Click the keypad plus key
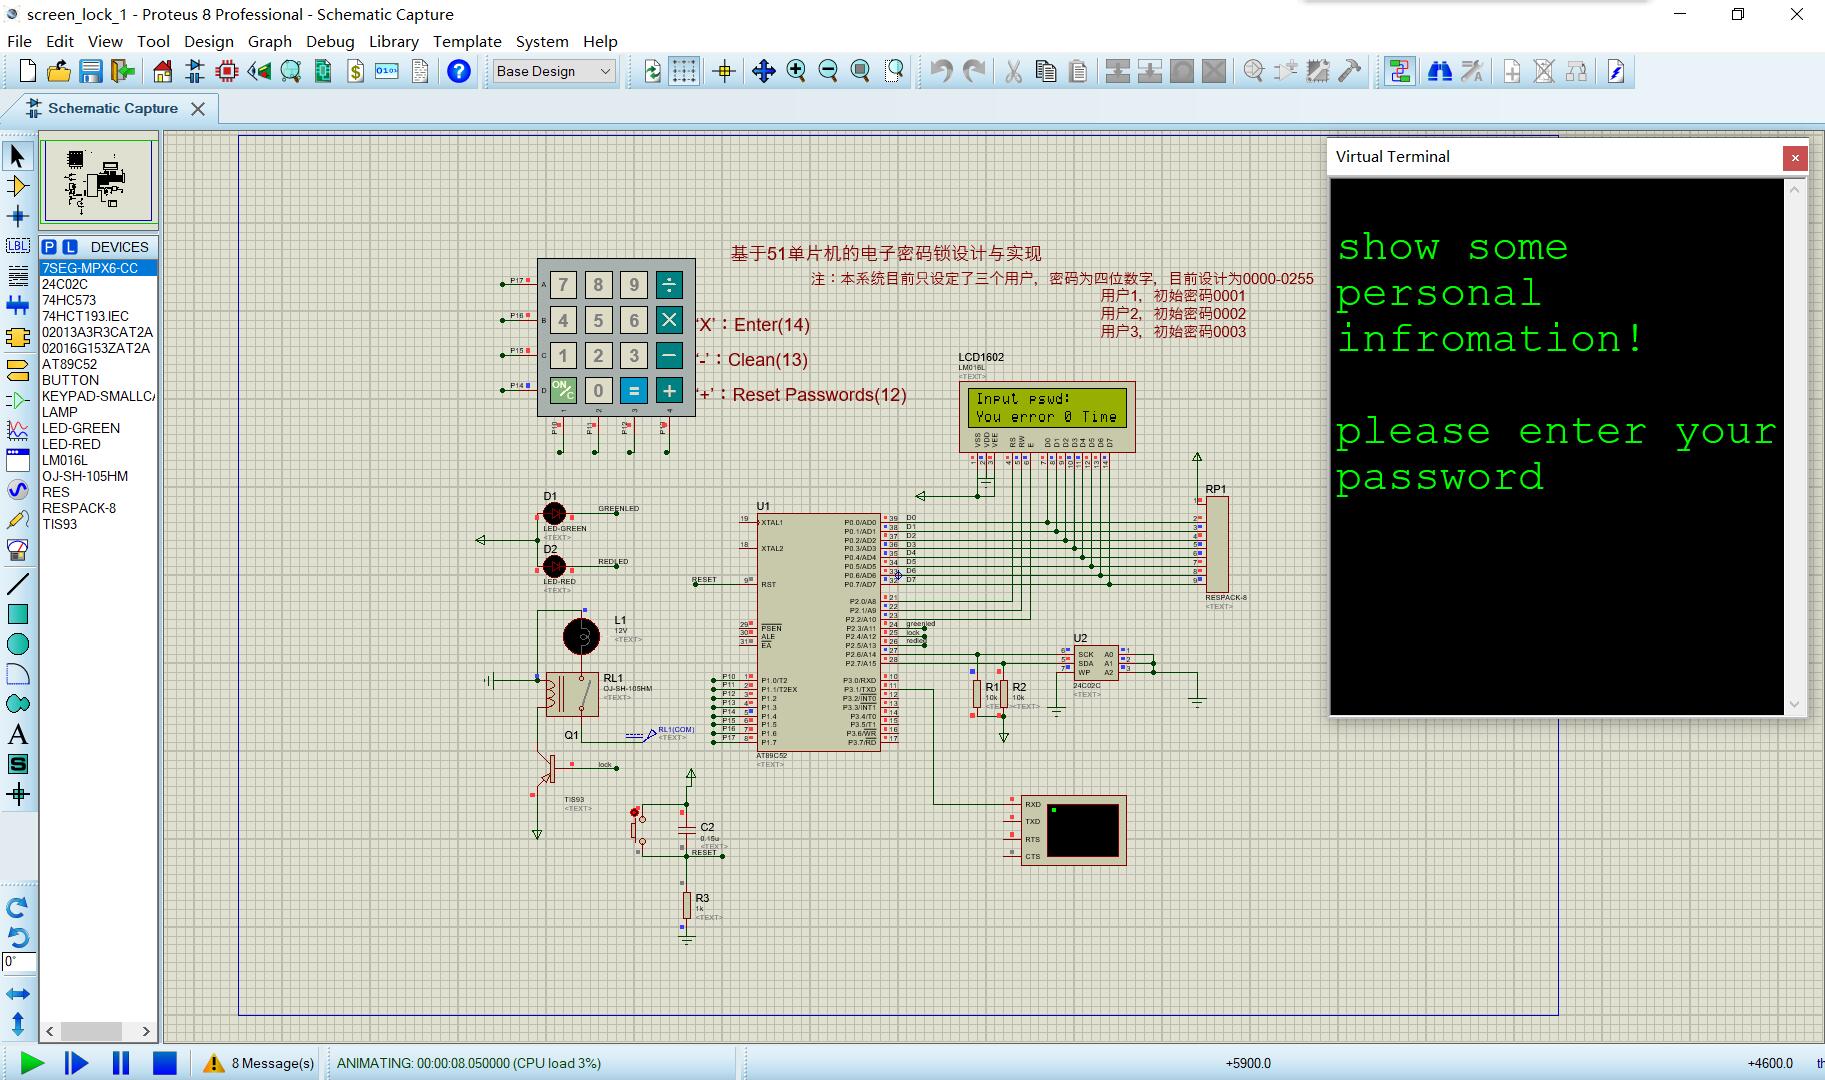Screen dimensions: 1825x1080 (x=669, y=391)
